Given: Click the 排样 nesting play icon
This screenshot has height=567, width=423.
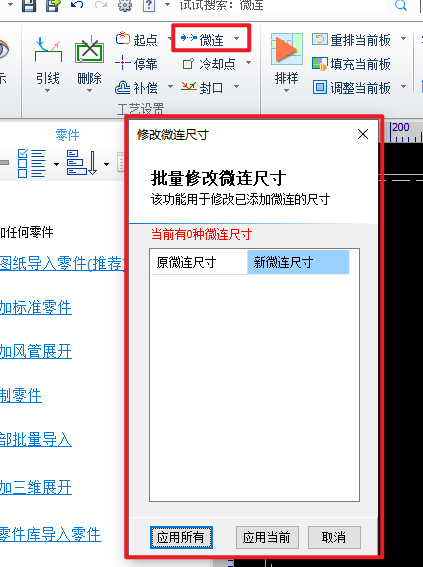Looking at the screenshot, I should (286, 48).
